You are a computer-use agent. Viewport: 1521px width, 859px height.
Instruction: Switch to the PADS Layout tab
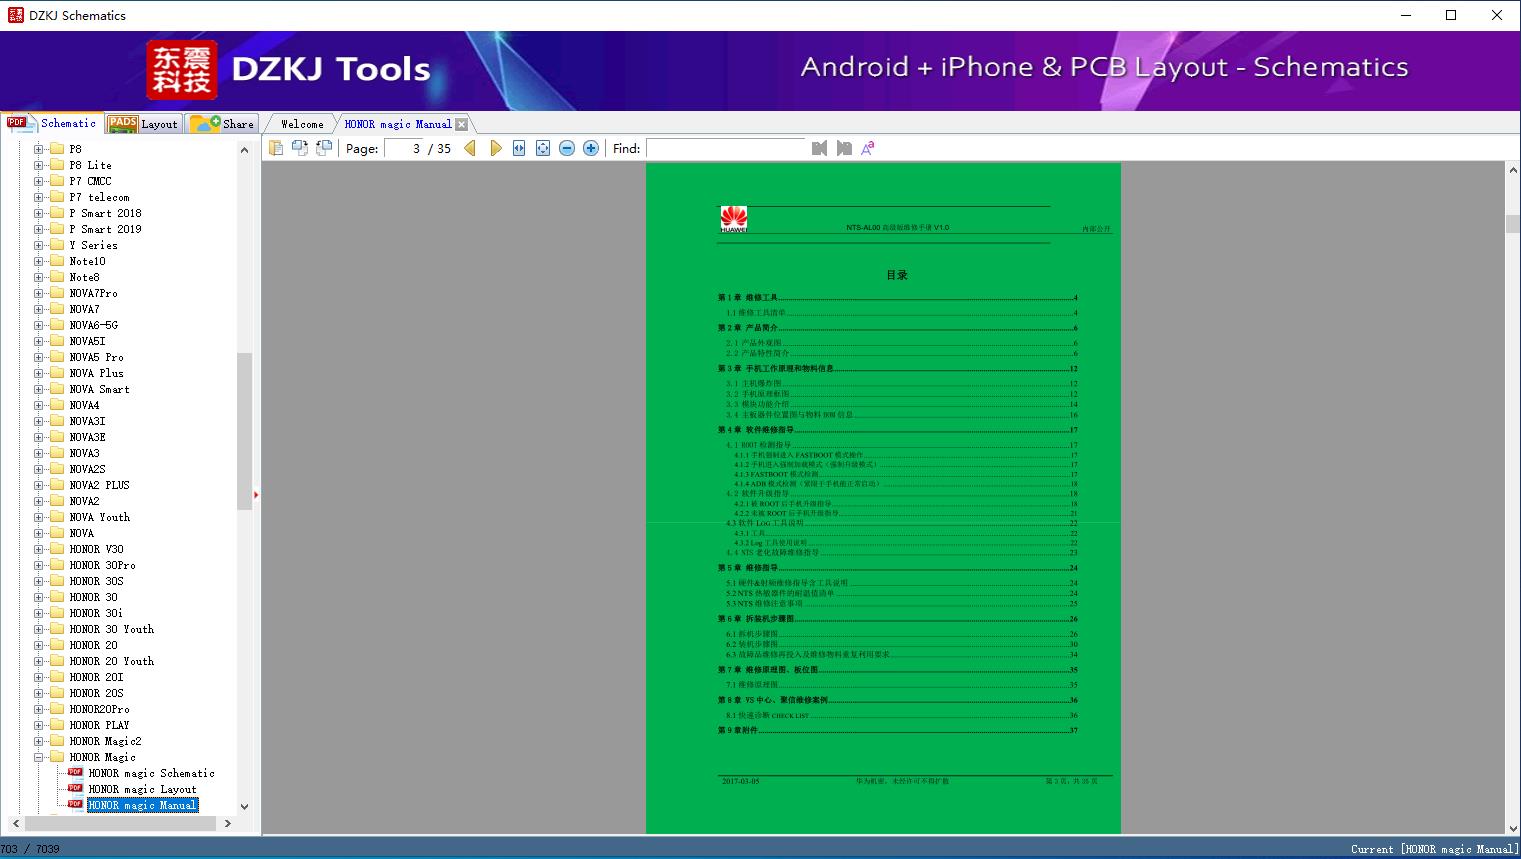[x=143, y=124]
